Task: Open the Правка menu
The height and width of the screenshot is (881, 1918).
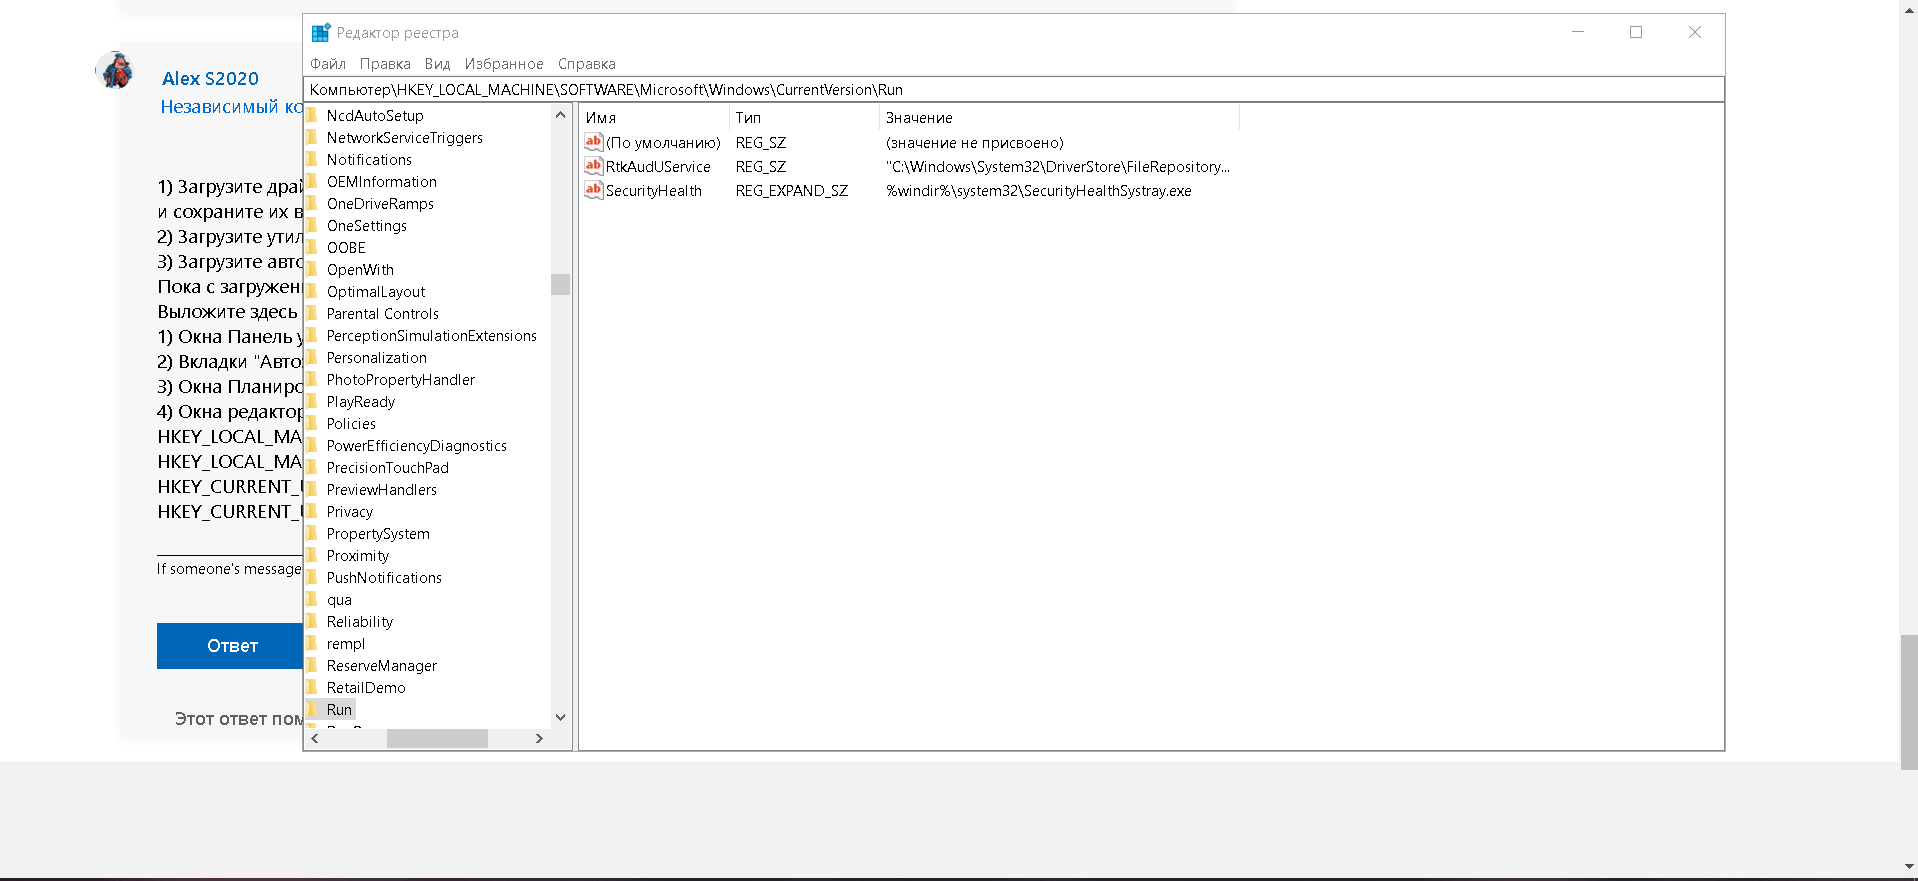Action: point(385,64)
